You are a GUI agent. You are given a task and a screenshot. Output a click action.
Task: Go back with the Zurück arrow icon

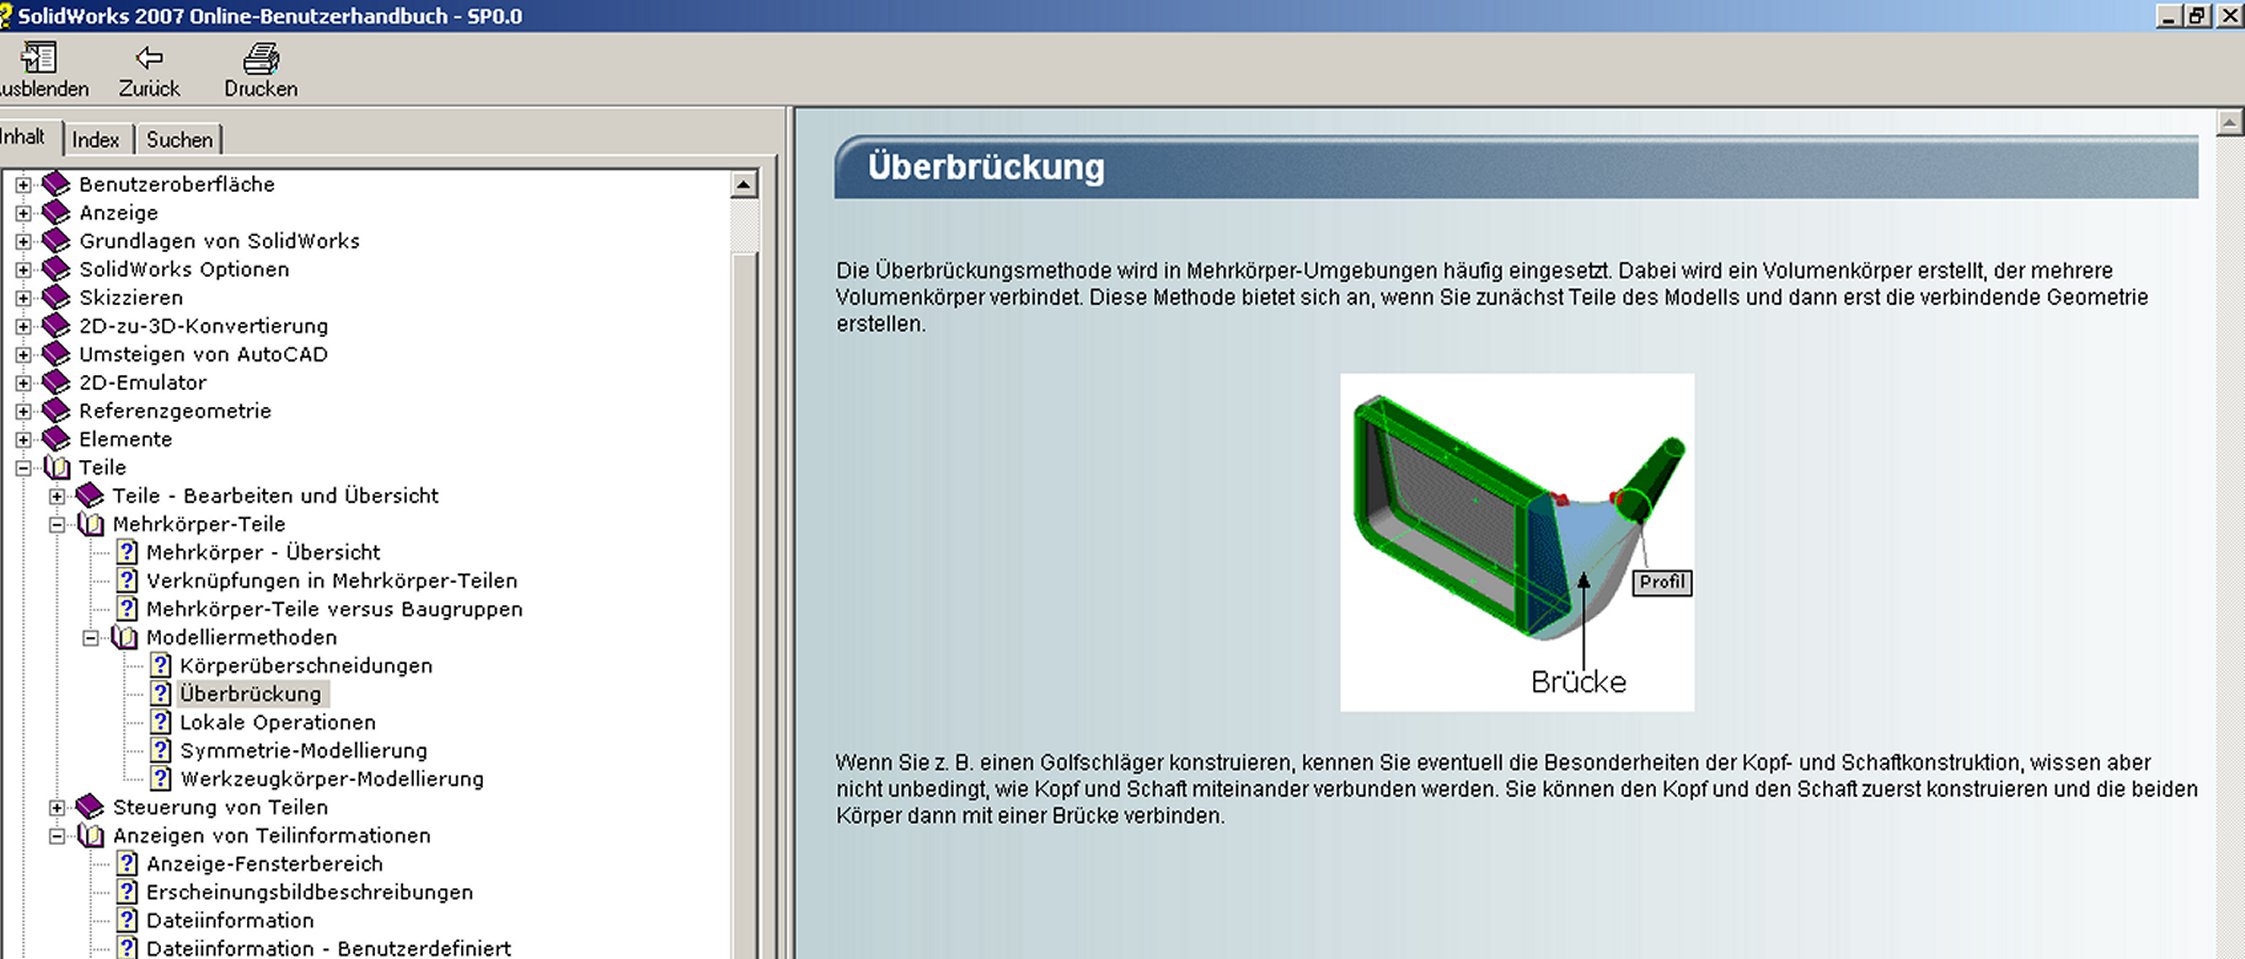pyautogui.click(x=149, y=57)
